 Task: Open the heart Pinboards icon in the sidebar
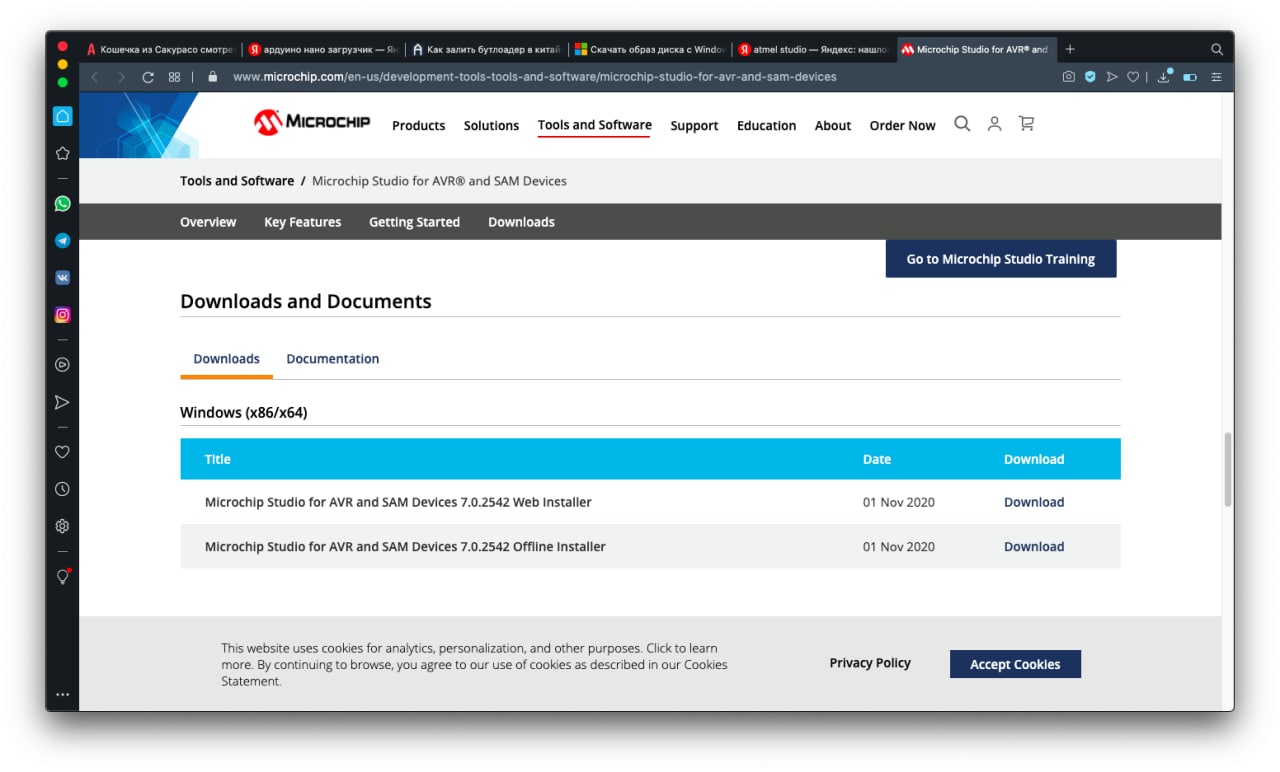pyautogui.click(x=62, y=452)
